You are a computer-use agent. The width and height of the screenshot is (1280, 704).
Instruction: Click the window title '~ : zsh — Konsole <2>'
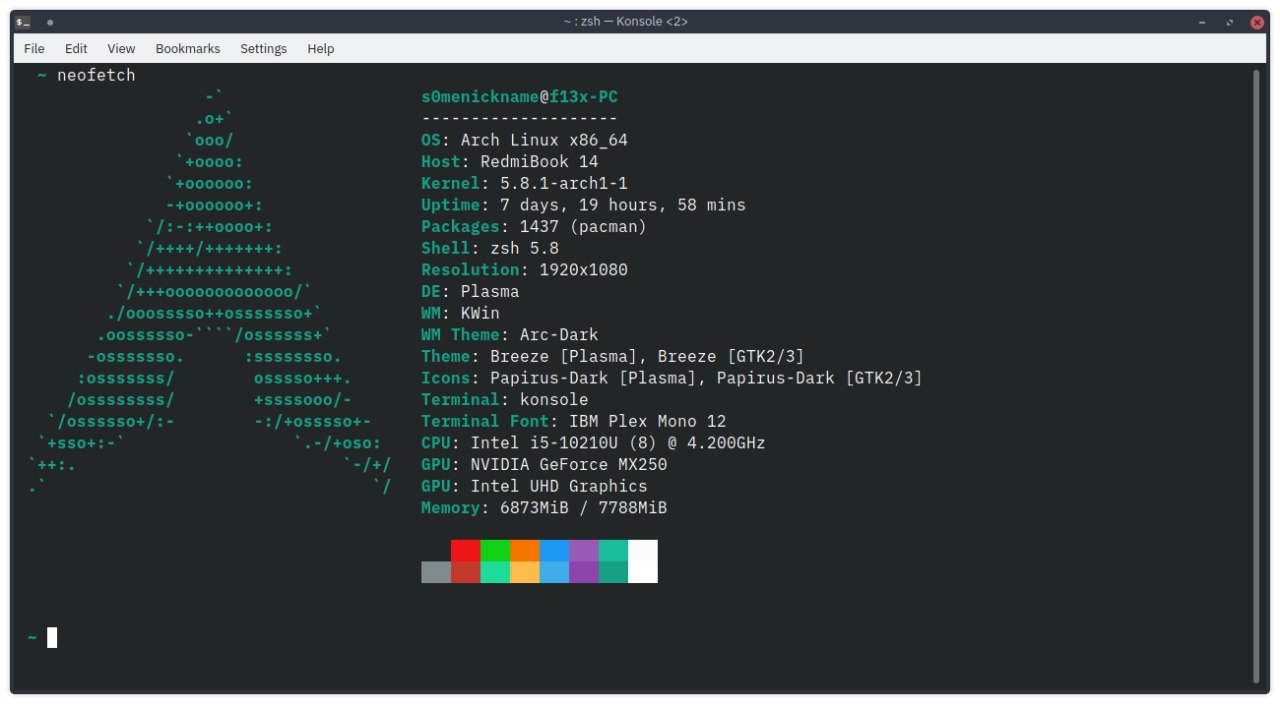626,21
